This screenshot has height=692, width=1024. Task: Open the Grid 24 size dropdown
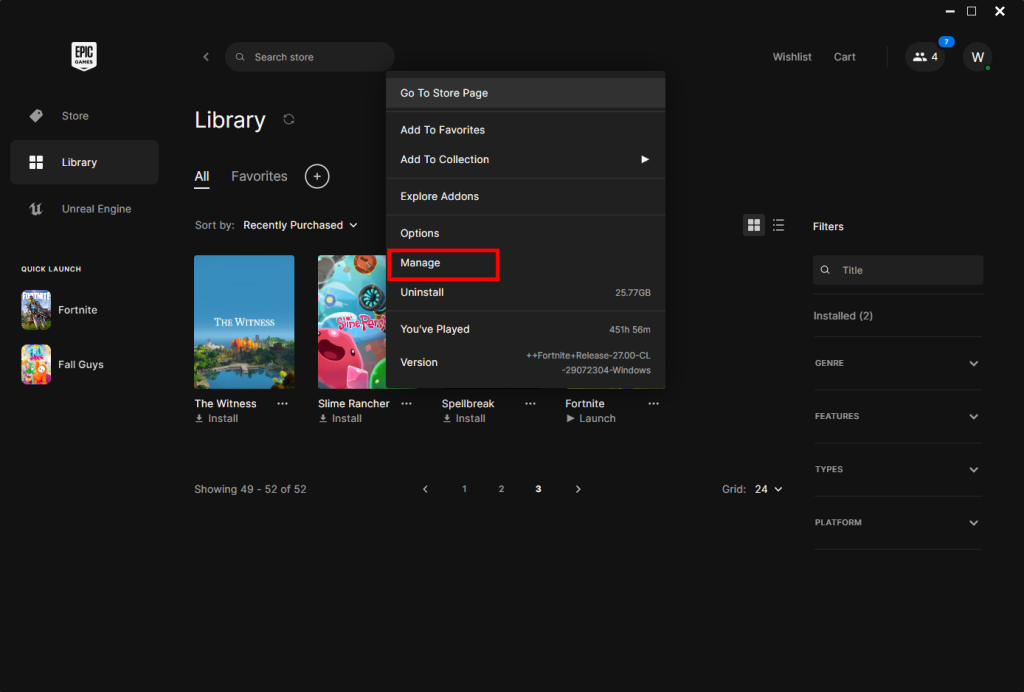769,489
